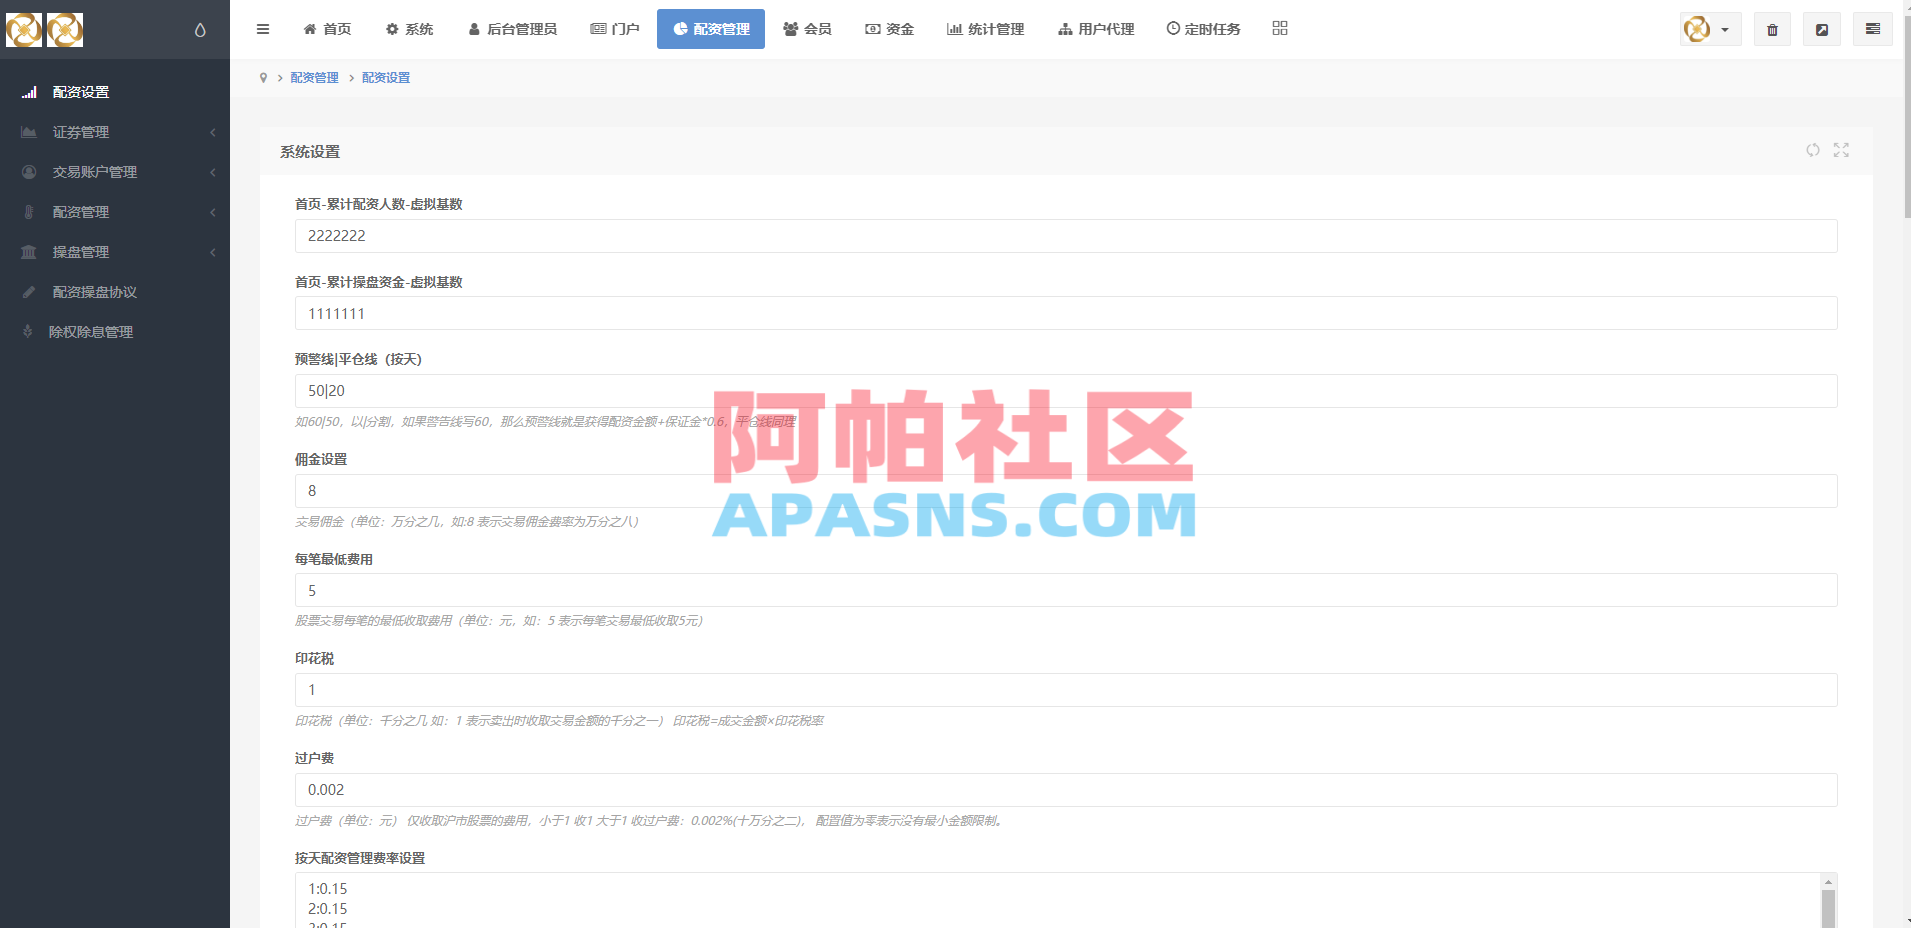Open the 首页 home navigation icon
The image size is (1911, 928).
coord(310,29)
